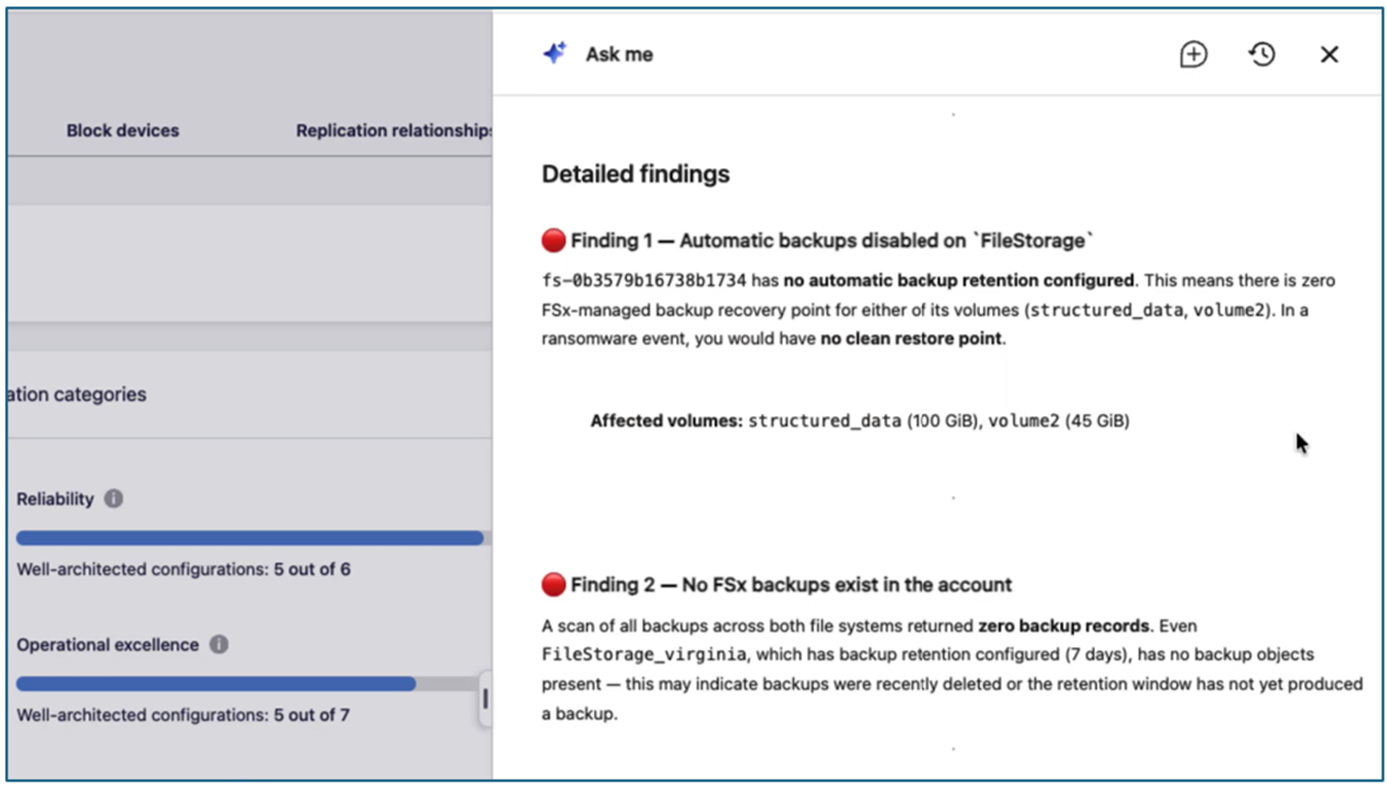Click the Finding 2 heading text

click(791, 584)
